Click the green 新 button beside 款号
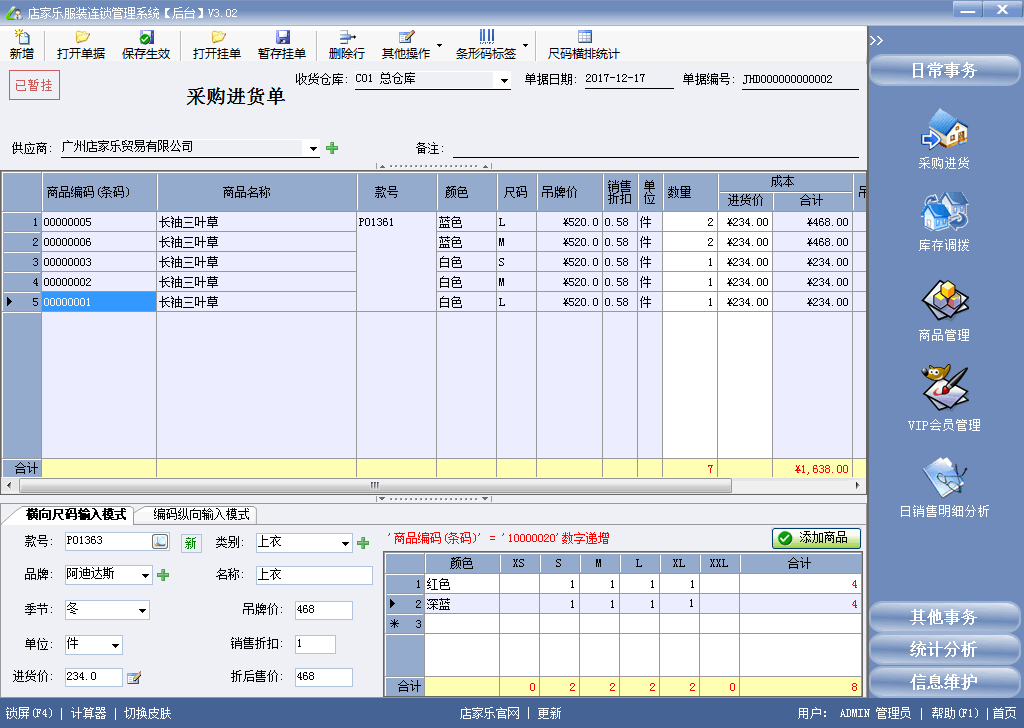The height and width of the screenshot is (728, 1024). (191, 543)
